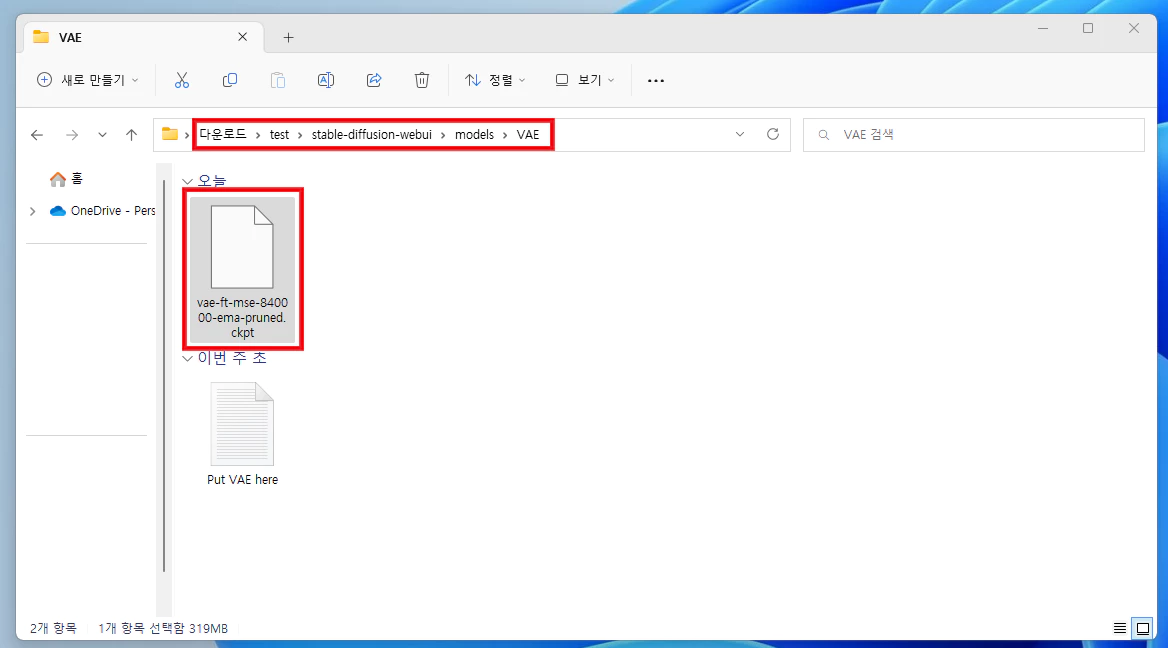Minimize the Explorer window
This screenshot has width=1168, height=648.
(1043, 28)
